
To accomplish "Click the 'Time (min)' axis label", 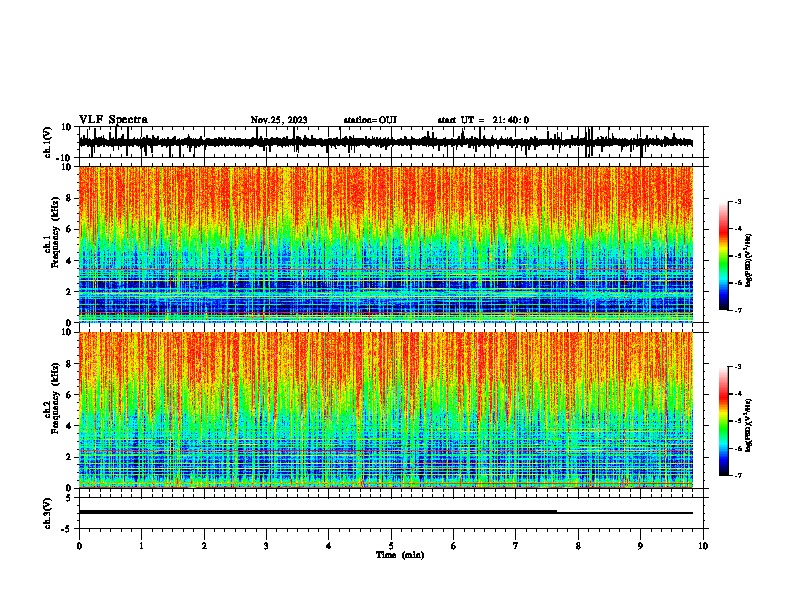I will (400, 555).
